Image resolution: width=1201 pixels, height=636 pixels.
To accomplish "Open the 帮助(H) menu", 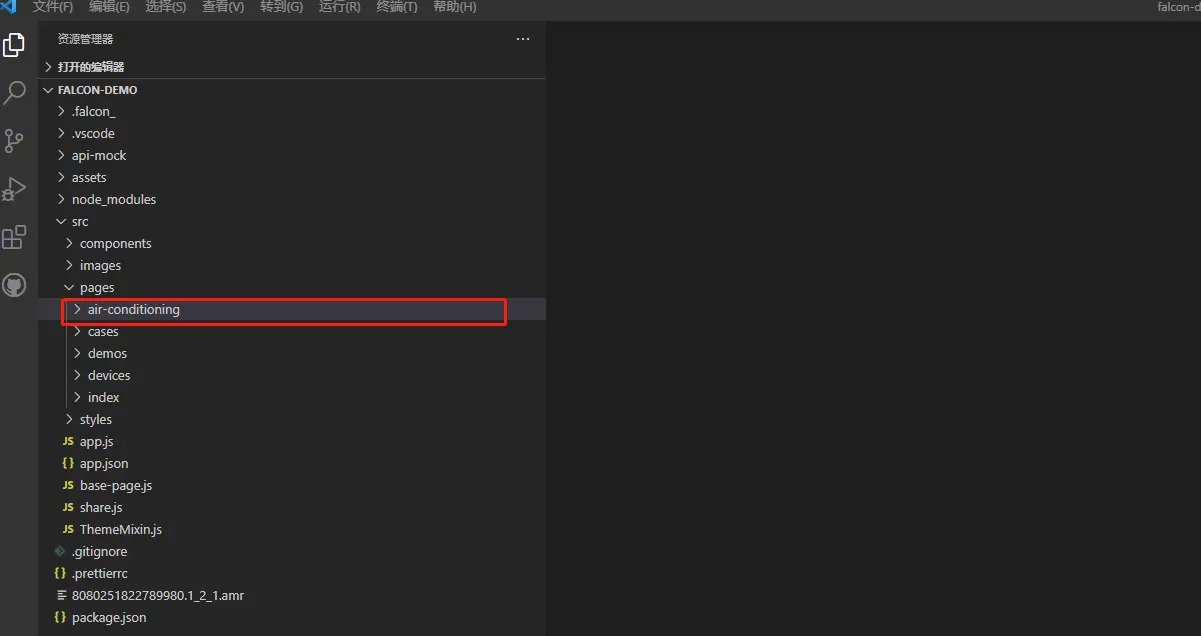I will 455,7.
